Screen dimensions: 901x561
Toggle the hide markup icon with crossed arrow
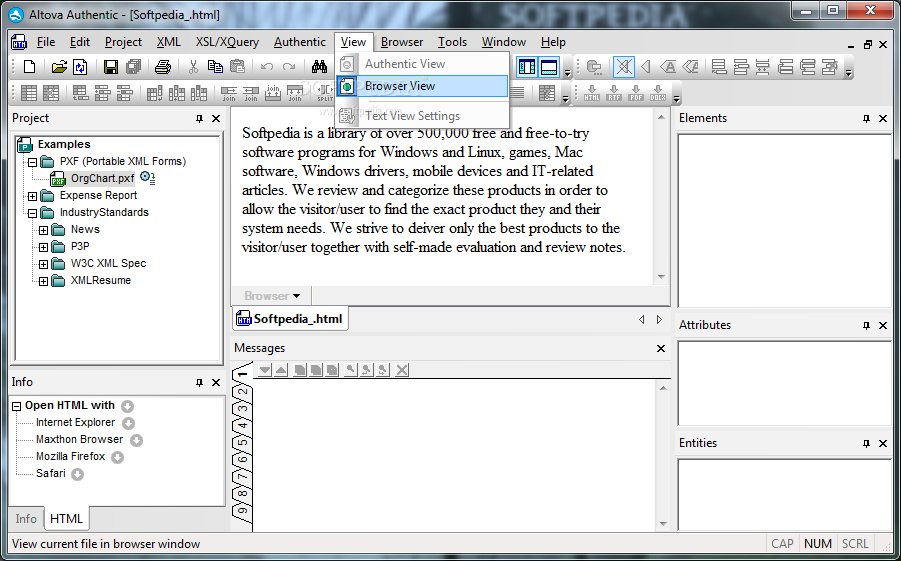coord(623,67)
